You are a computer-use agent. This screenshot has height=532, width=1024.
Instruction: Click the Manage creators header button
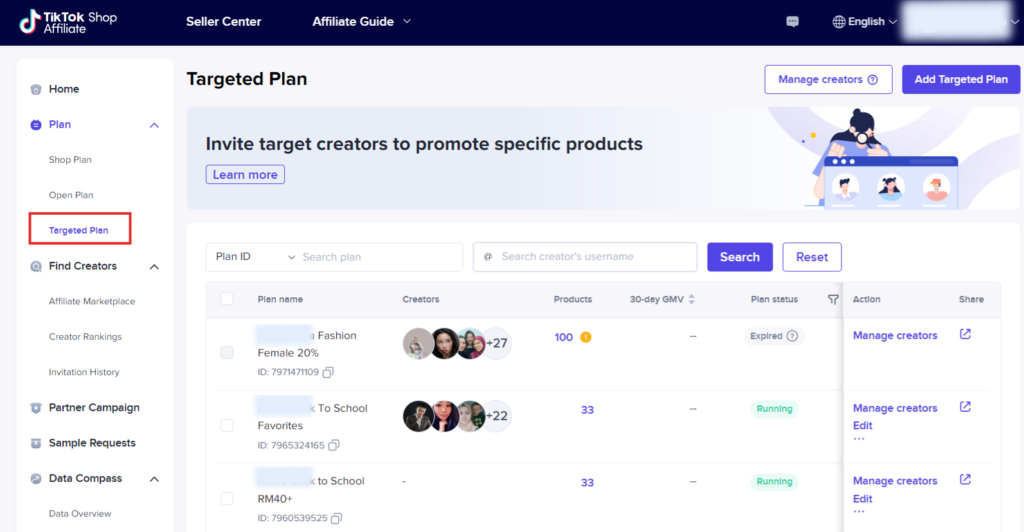pyautogui.click(x=828, y=80)
